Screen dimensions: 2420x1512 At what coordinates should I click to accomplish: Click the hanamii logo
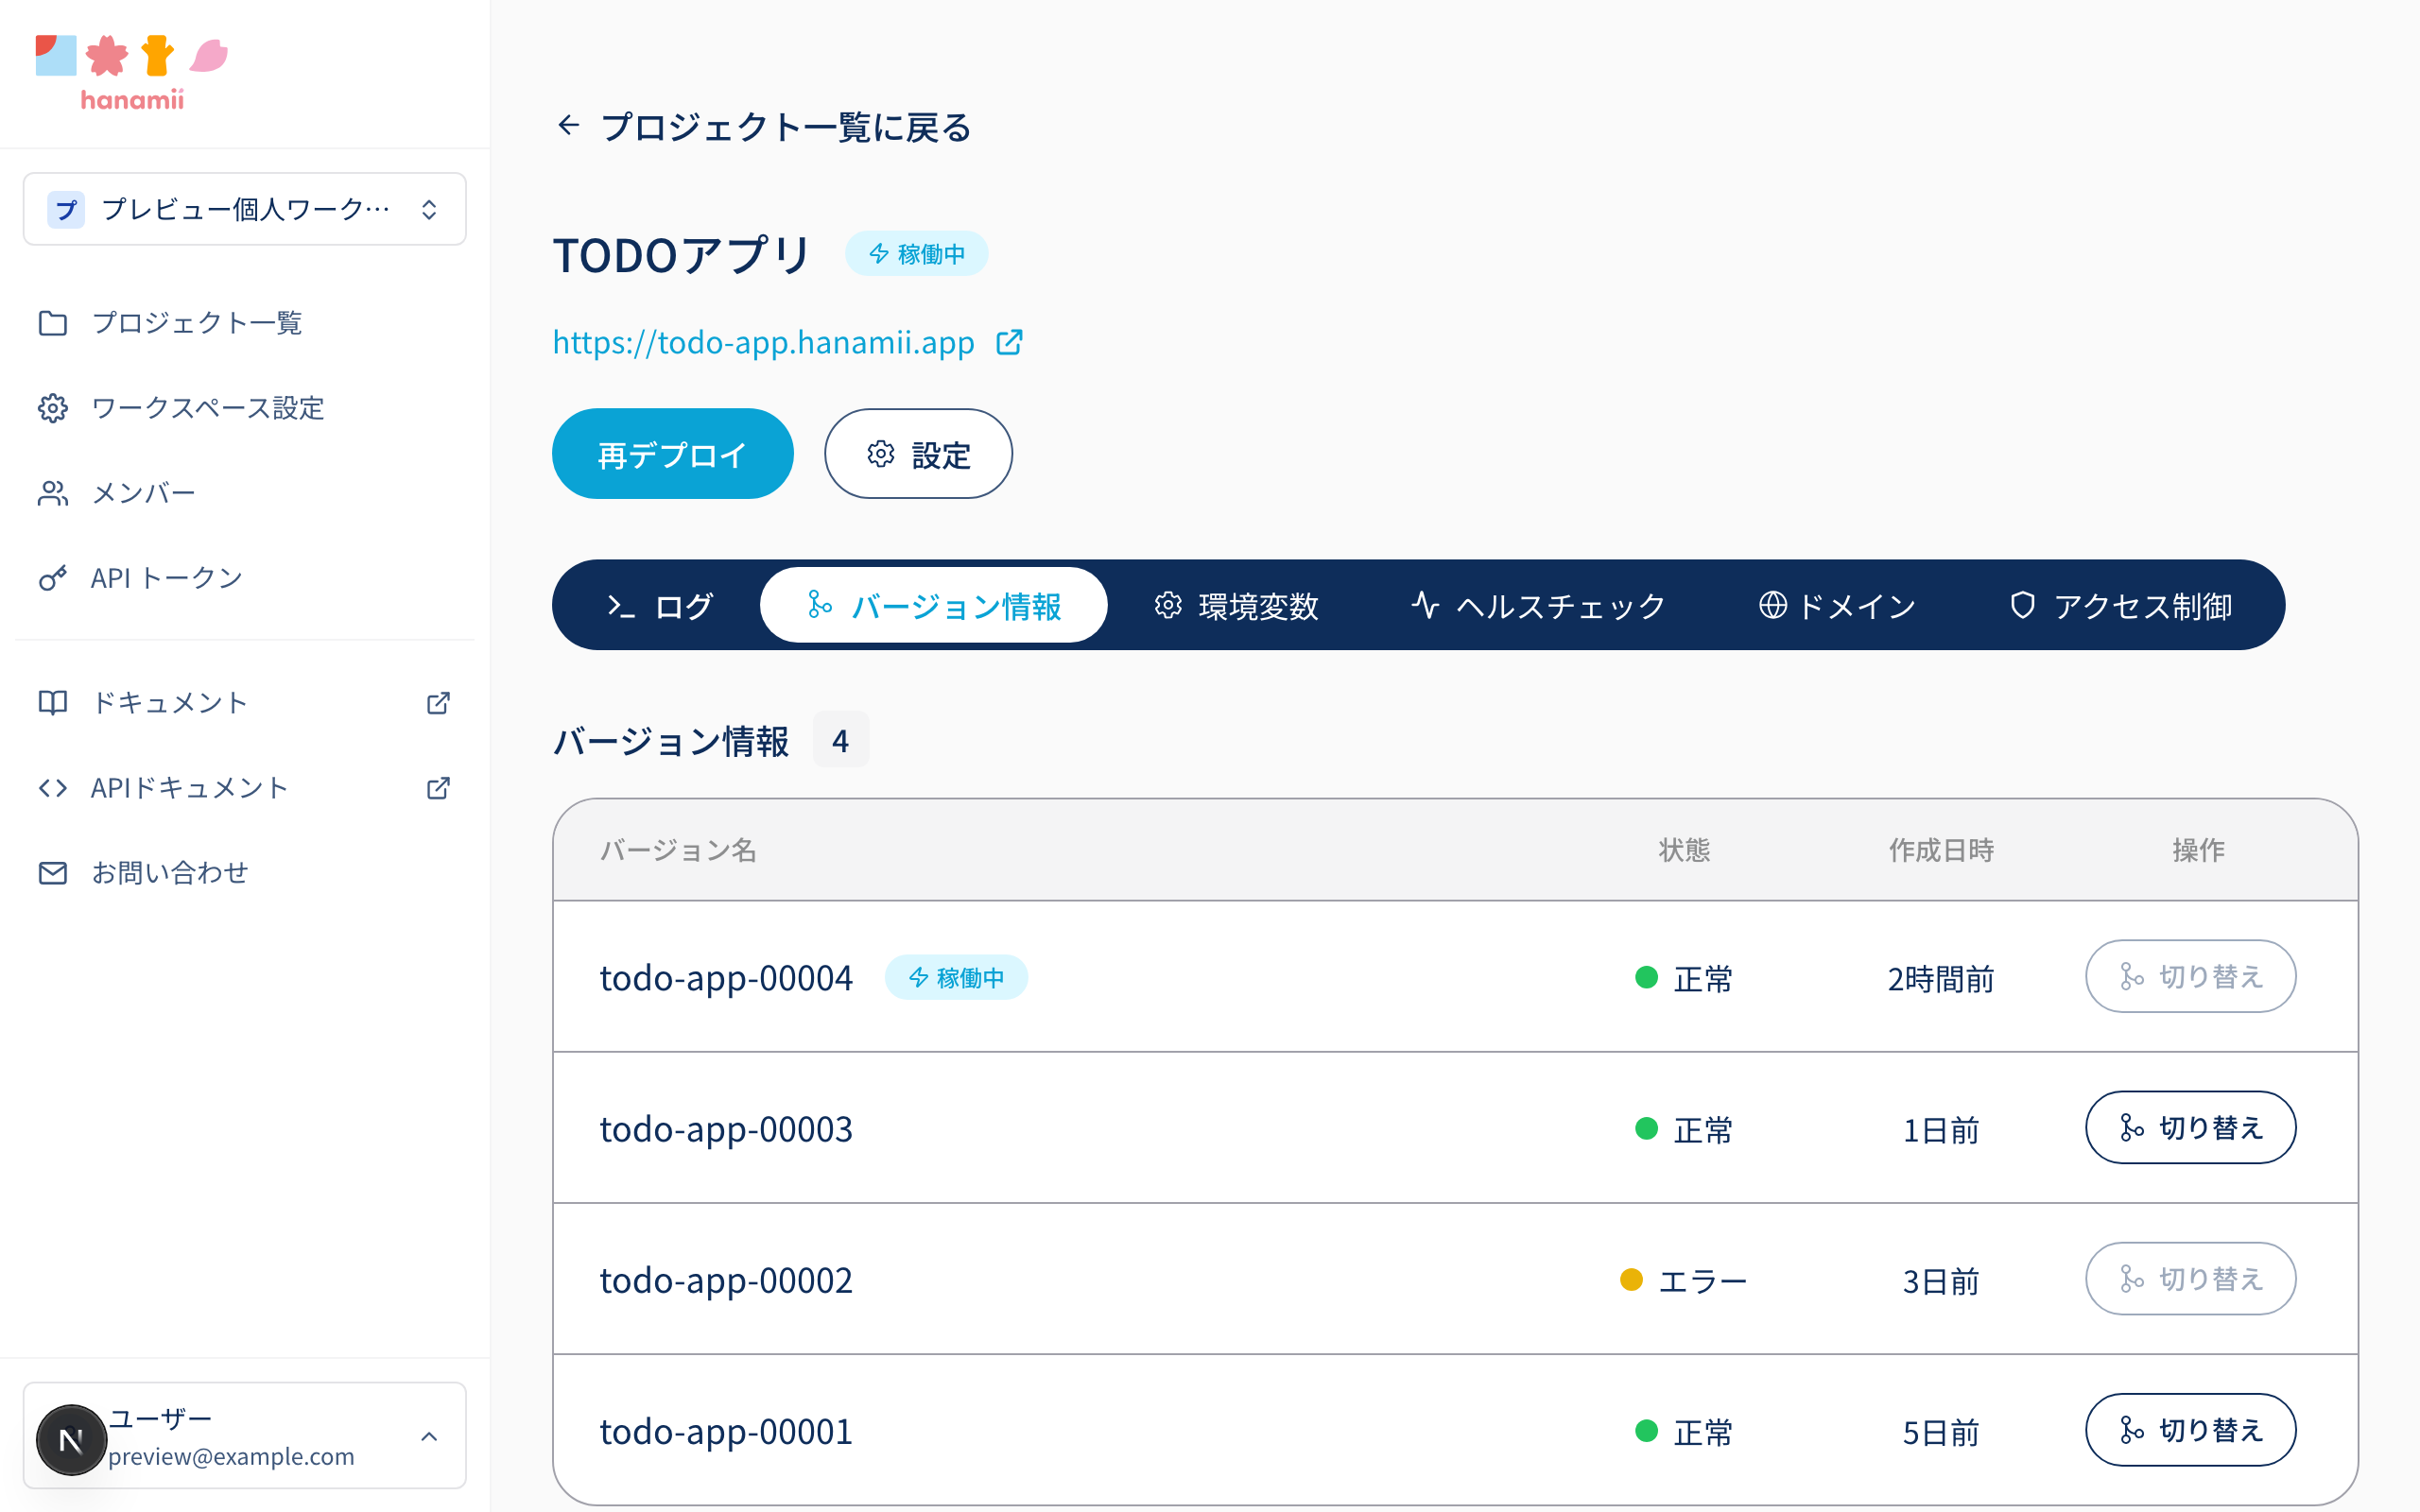pyautogui.click(x=132, y=72)
